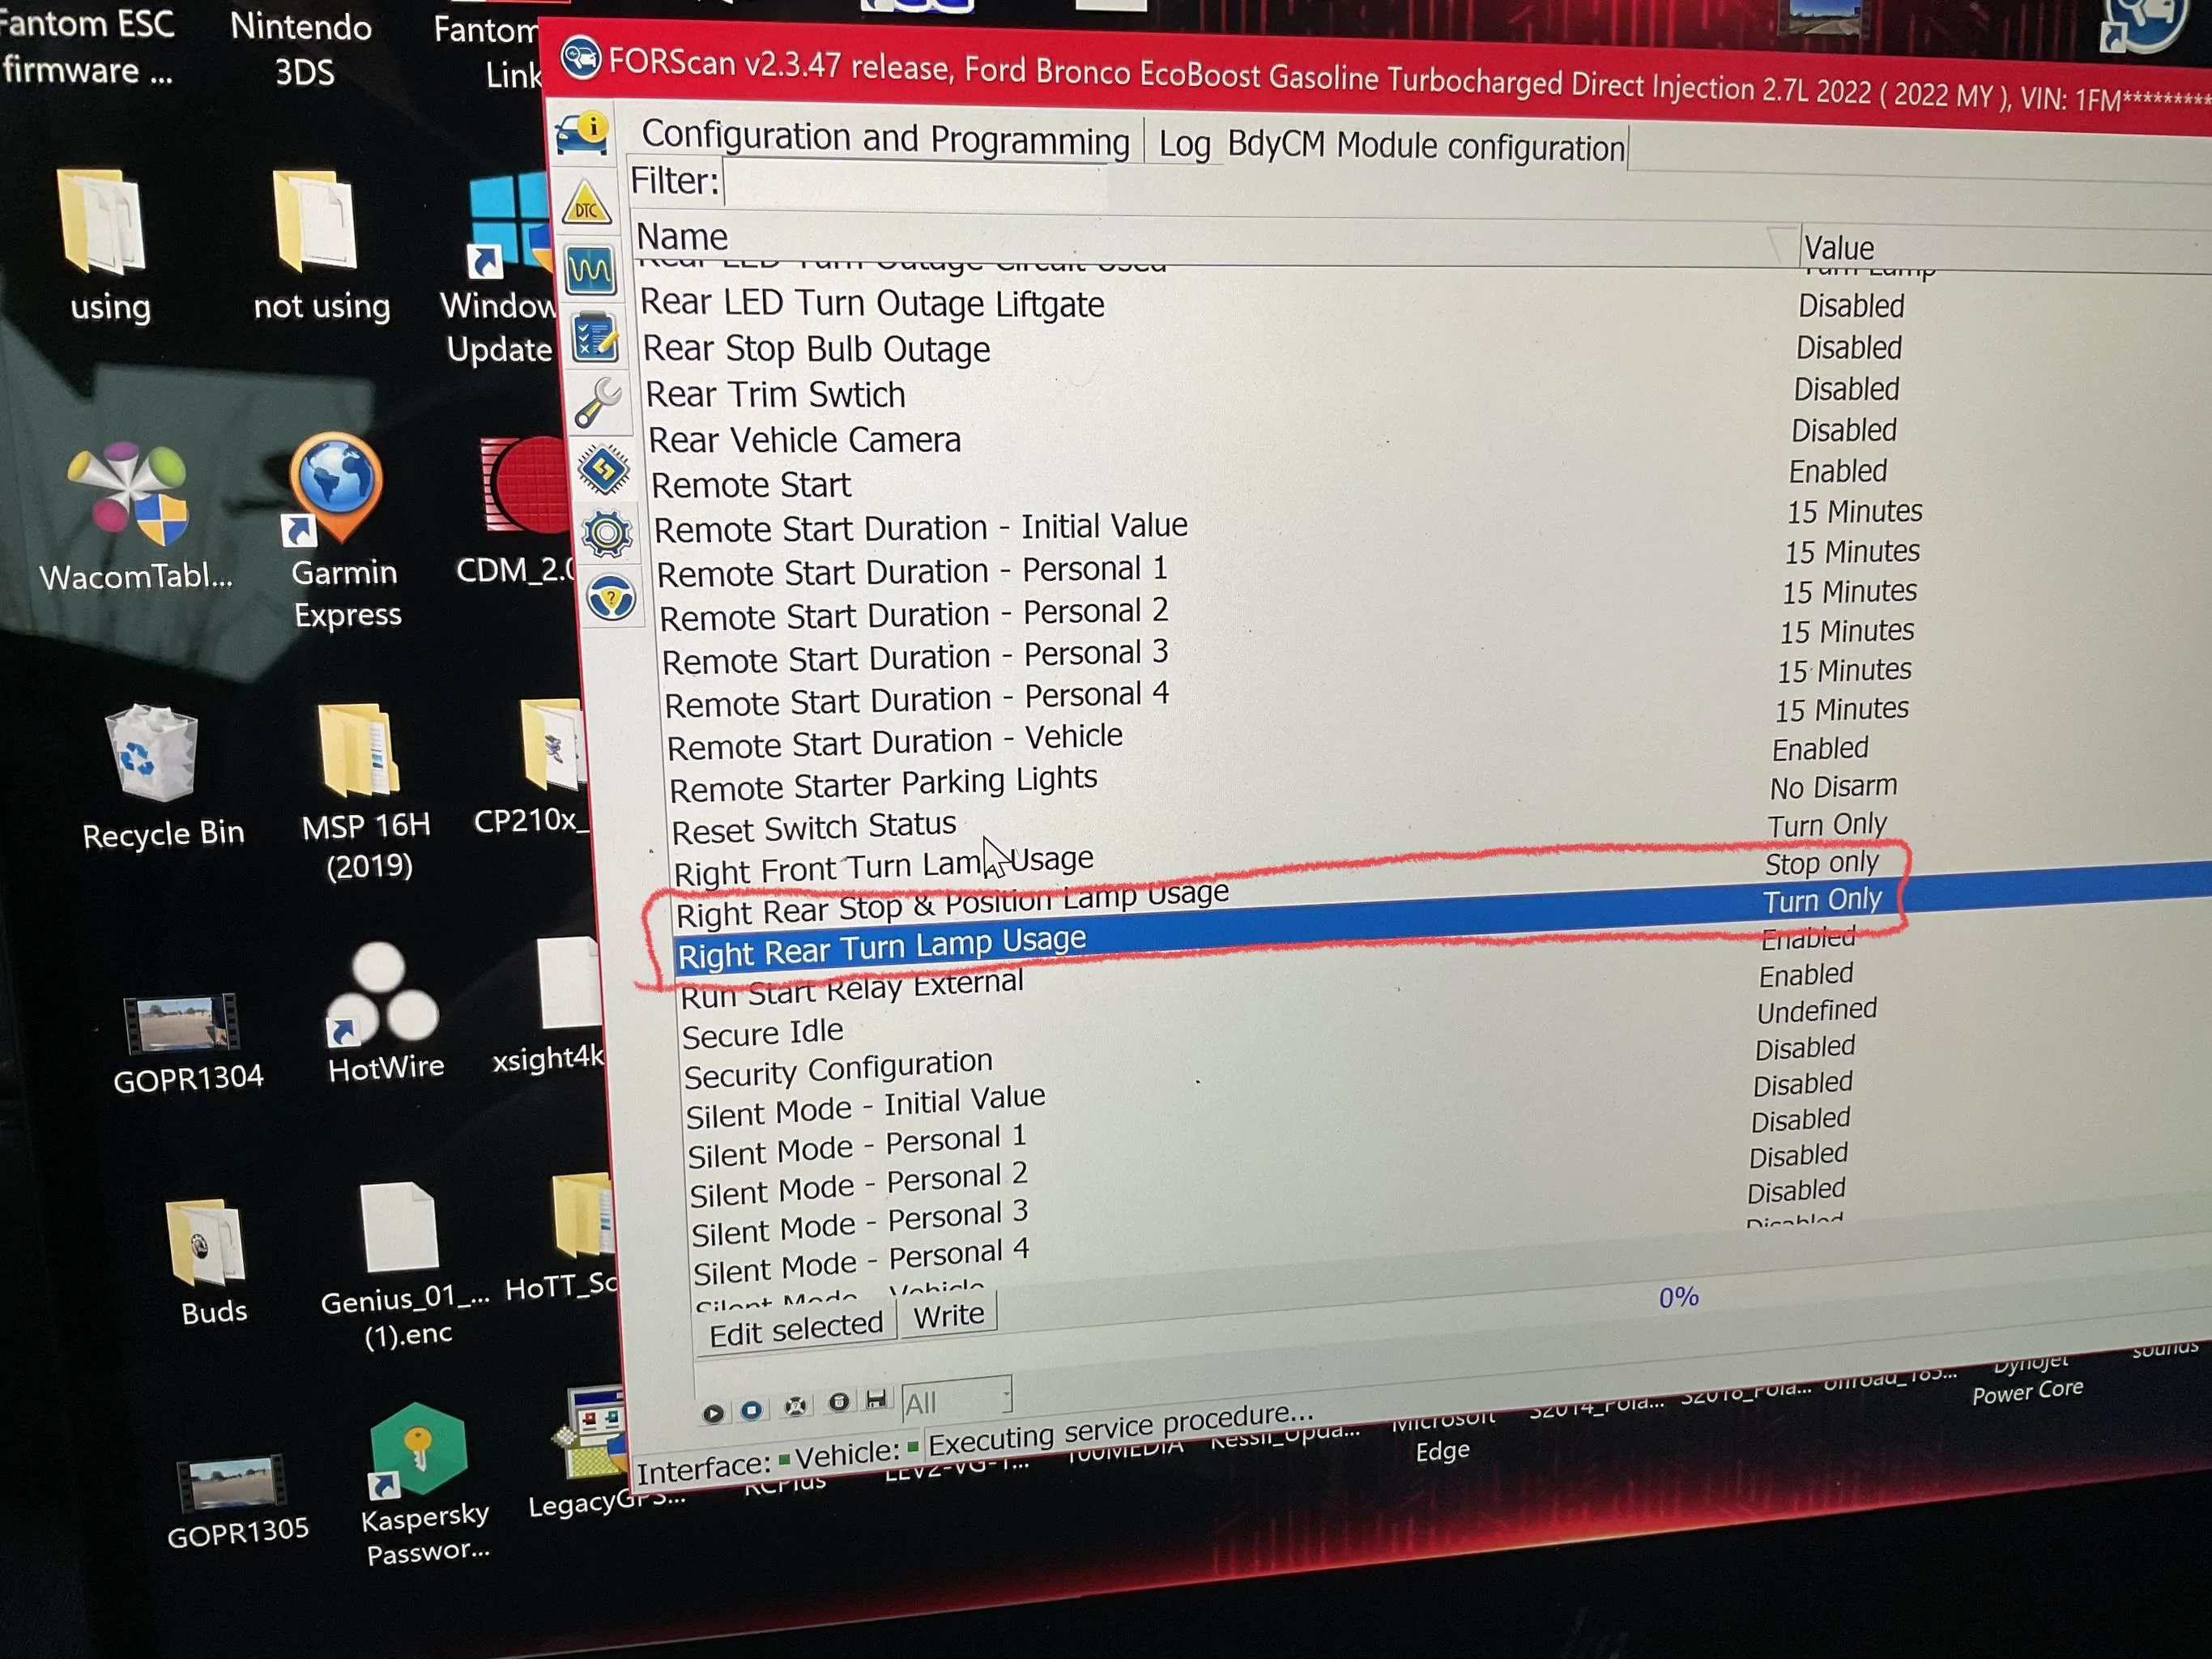Screen dimensions: 2212x1659
Task: Click the 'No Disarm' value cell
Action: click(x=1832, y=787)
